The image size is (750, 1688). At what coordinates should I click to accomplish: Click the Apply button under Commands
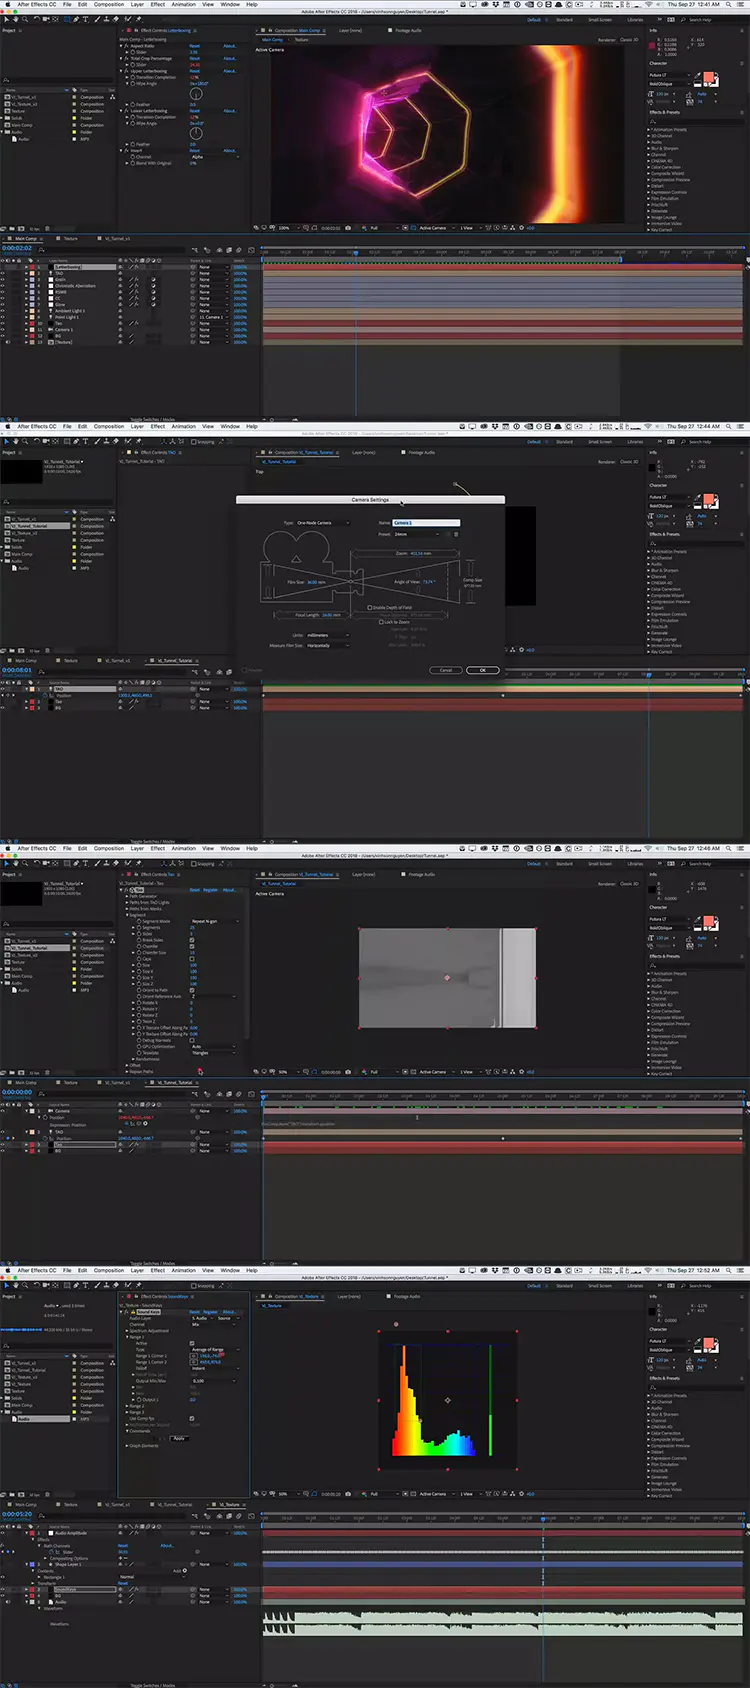(x=179, y=1439)
